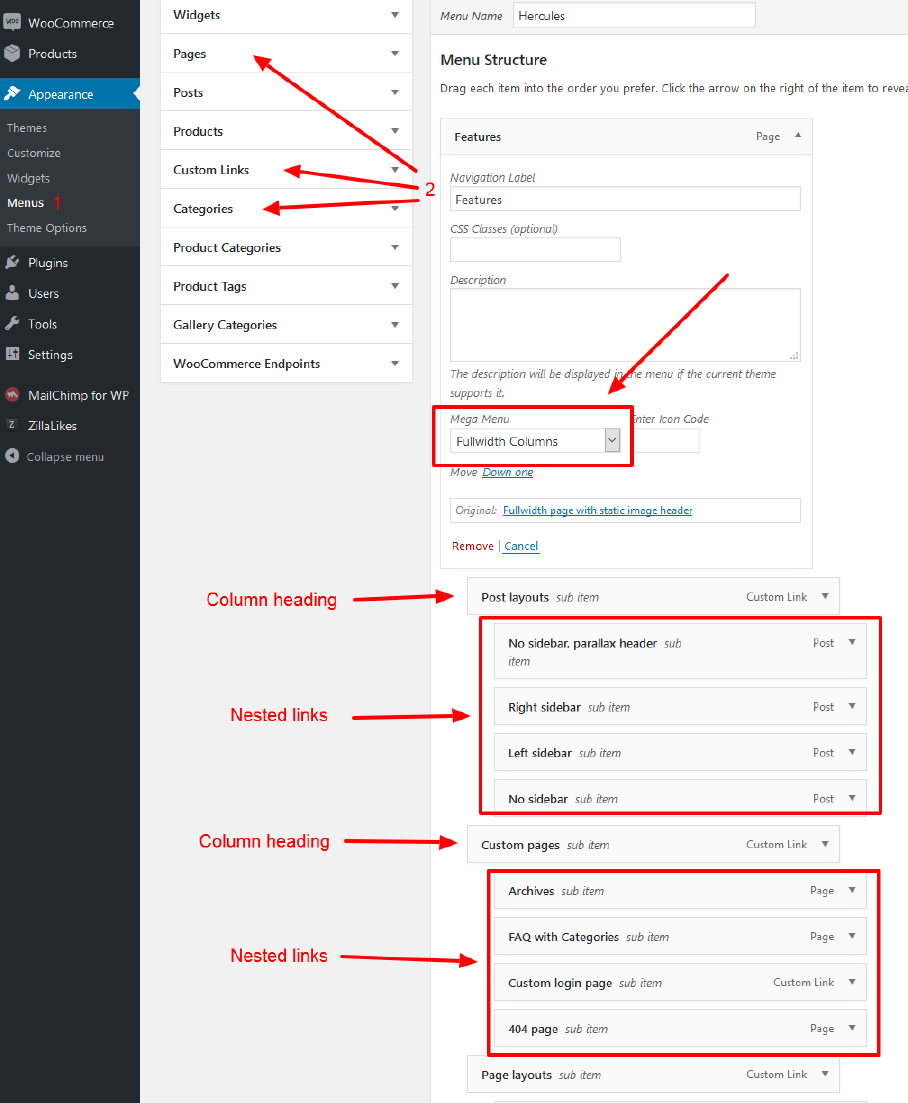
Task: Click the Archives sub item title
Action: point(531,891)
